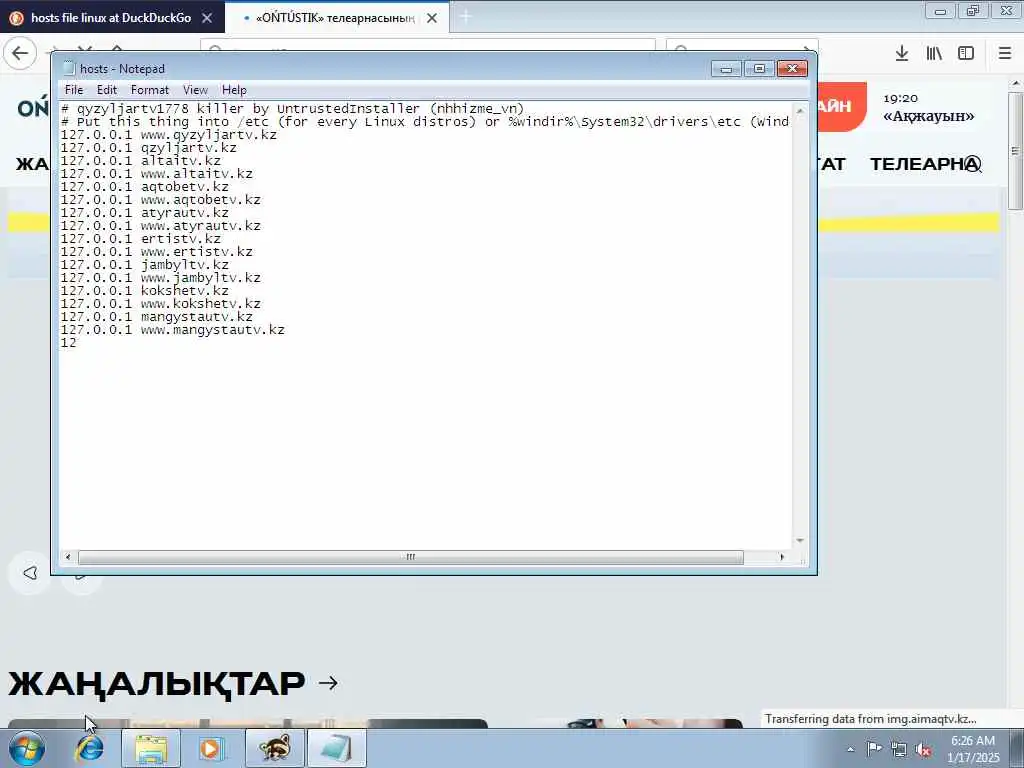Open Windows Explorer folder in taskbar
This screenshot has height=768, width=1024.
coord(151,748)
